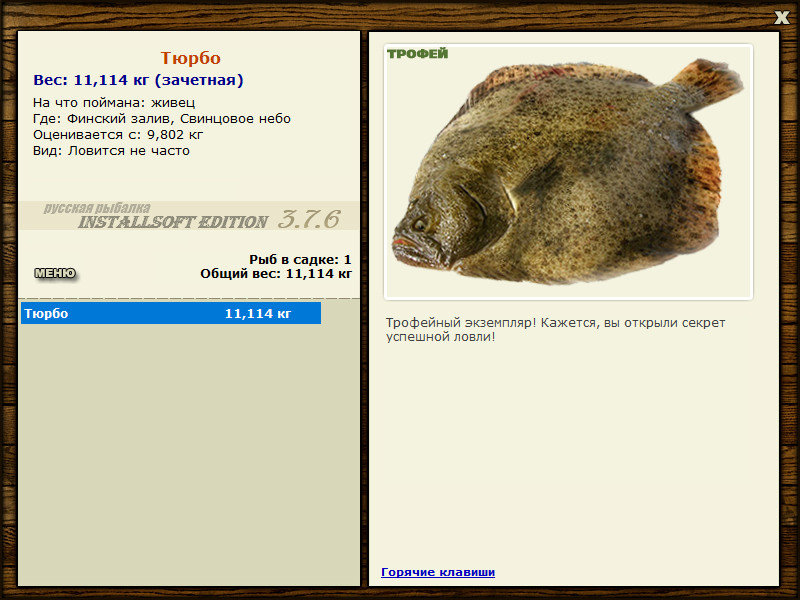Select the Тюрбо 11,114 кг list row
This screenshot has height=600, width=800.
[171, 313]
